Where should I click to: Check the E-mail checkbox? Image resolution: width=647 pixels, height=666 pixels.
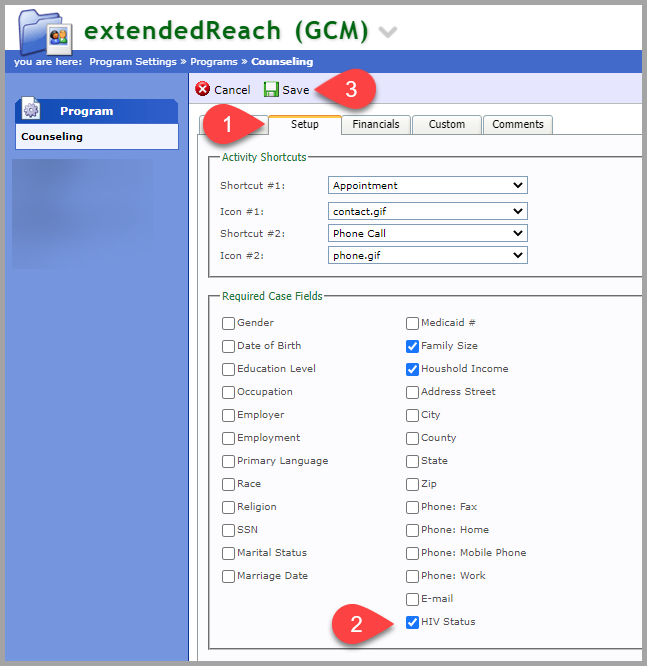(x=412, y=599)
